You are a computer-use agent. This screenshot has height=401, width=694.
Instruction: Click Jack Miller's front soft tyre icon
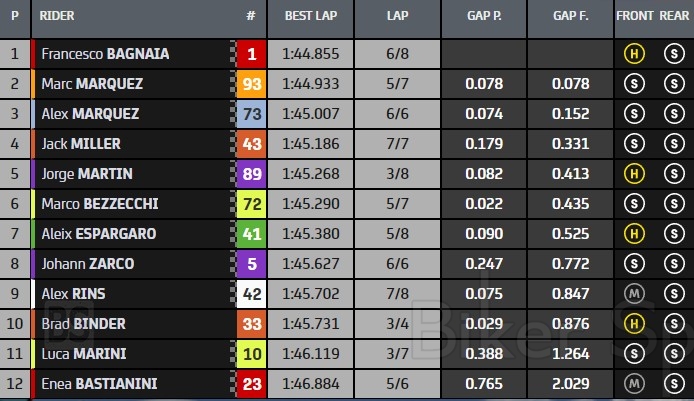tap(633, 144)
